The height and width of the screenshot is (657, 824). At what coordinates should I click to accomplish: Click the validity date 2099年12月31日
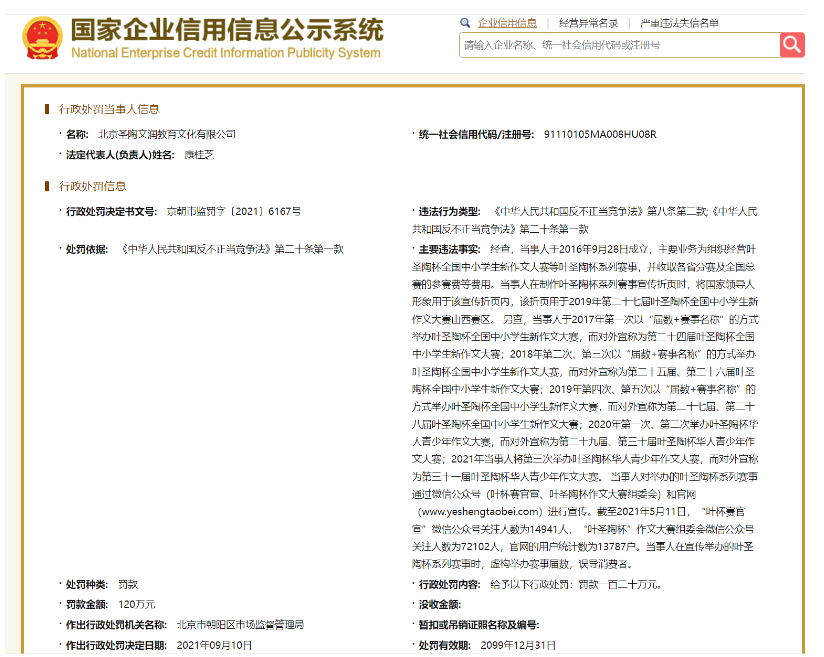click(518, 645)
